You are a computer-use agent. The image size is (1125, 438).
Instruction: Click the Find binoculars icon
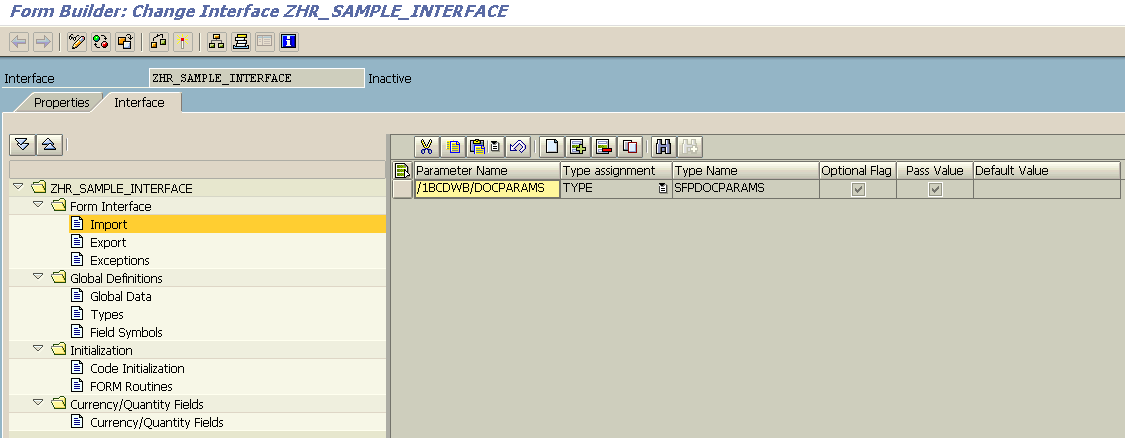click(662, 147)
